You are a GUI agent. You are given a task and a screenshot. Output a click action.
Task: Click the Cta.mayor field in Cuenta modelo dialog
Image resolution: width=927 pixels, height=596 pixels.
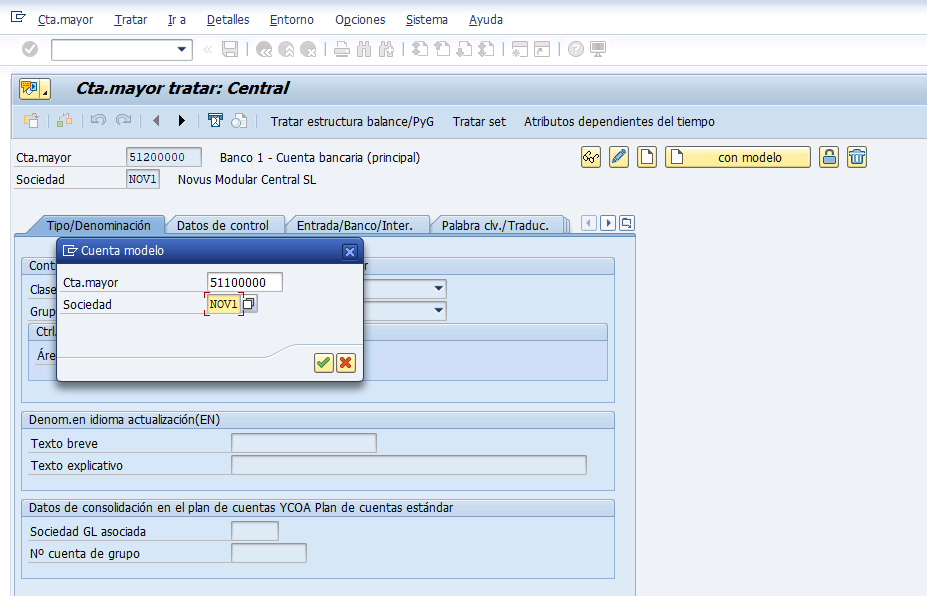pos(245,282)
